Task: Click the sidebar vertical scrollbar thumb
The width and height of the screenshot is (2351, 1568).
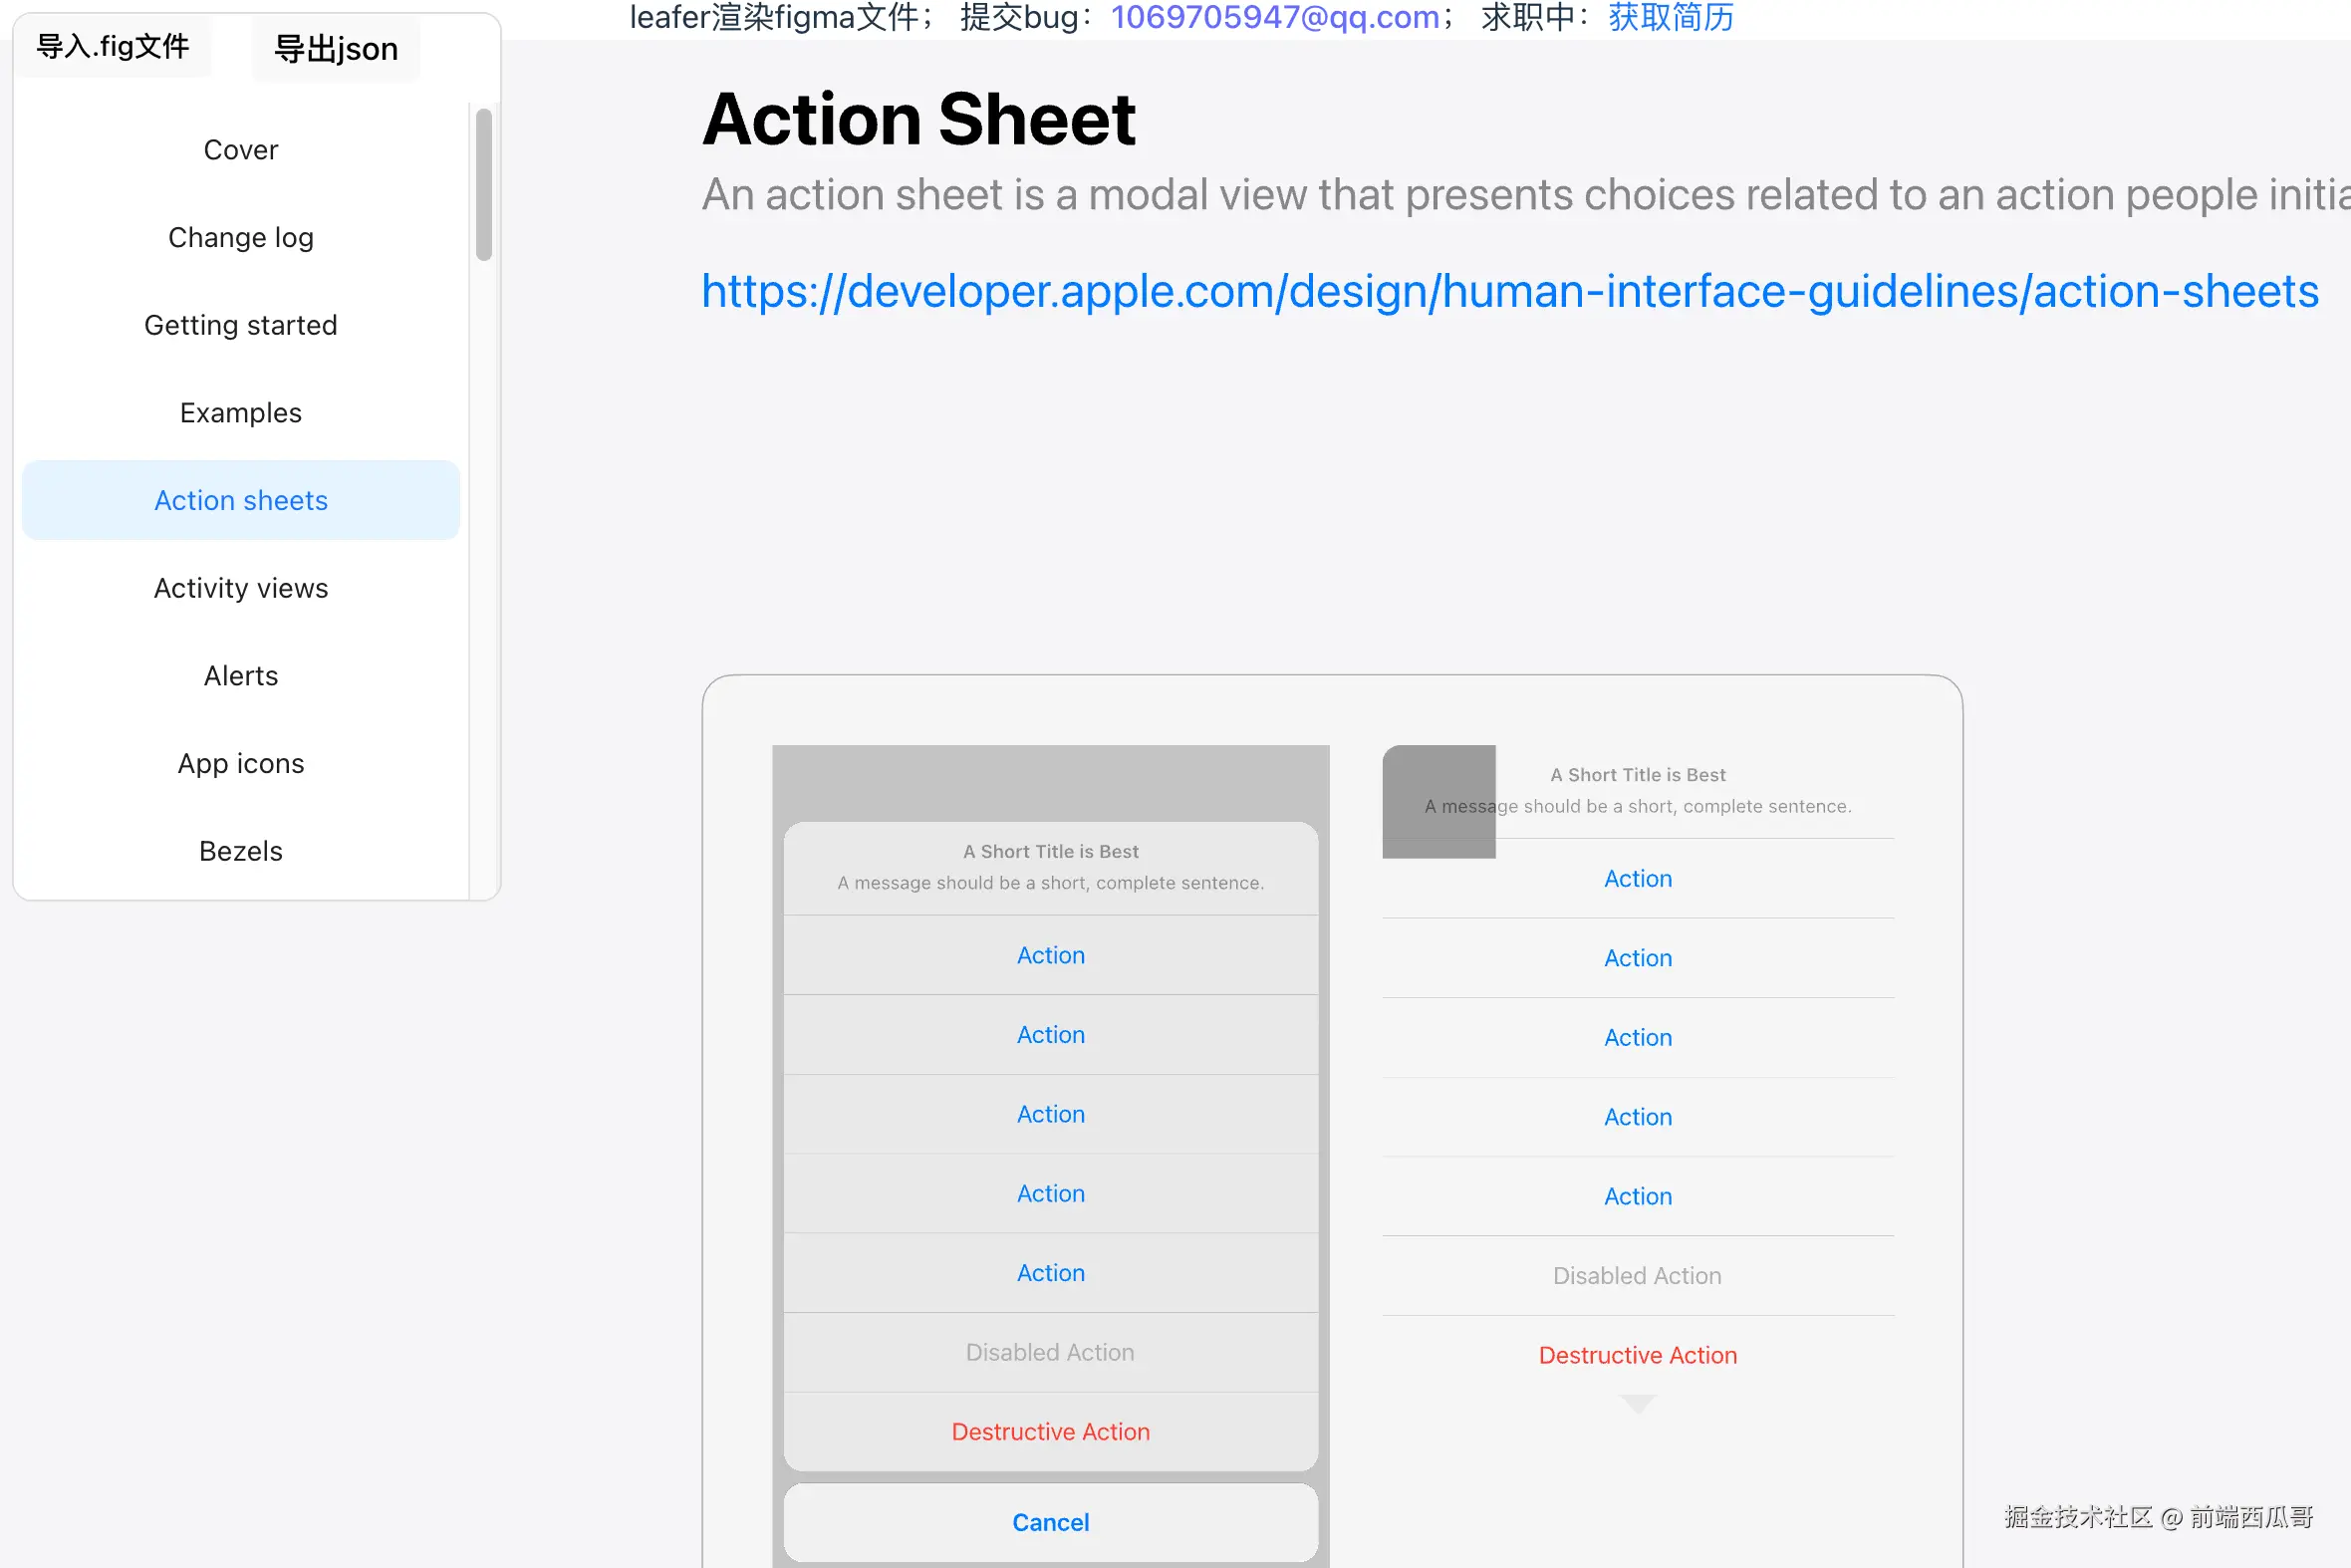Action: pyautogui.click(x=484, y=185)
